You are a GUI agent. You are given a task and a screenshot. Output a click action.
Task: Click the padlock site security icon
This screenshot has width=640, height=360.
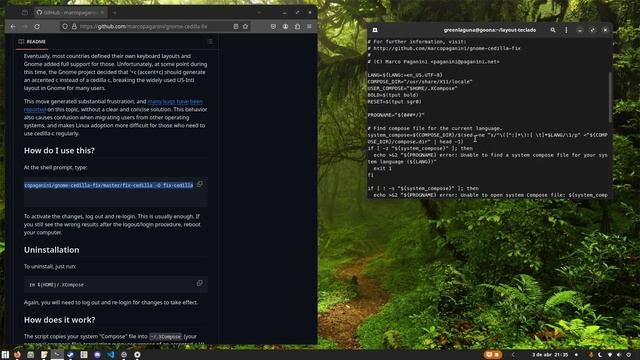[74, 27]
